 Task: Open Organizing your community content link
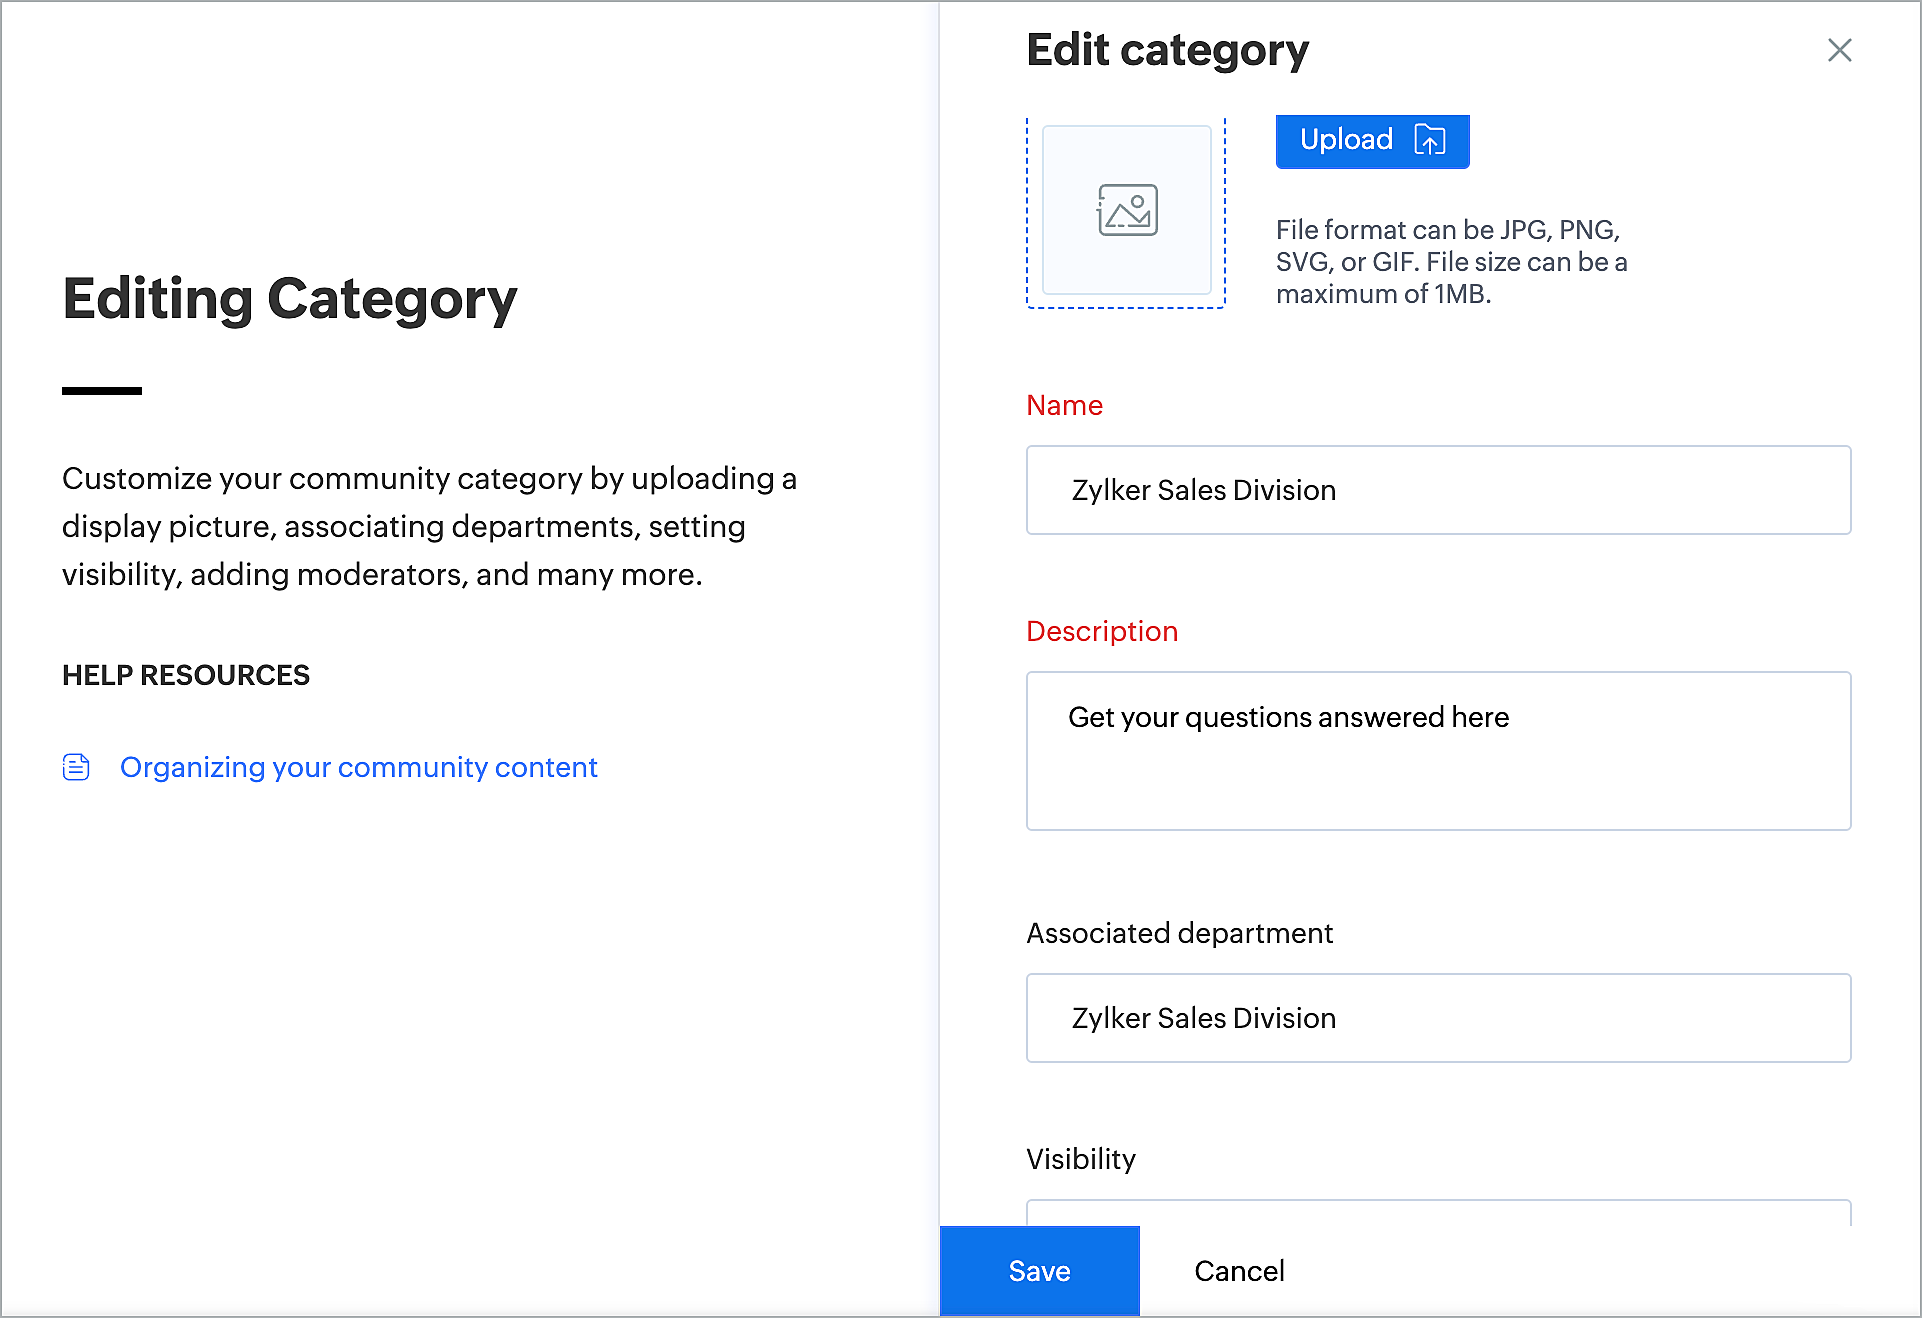tap(358, 767)
